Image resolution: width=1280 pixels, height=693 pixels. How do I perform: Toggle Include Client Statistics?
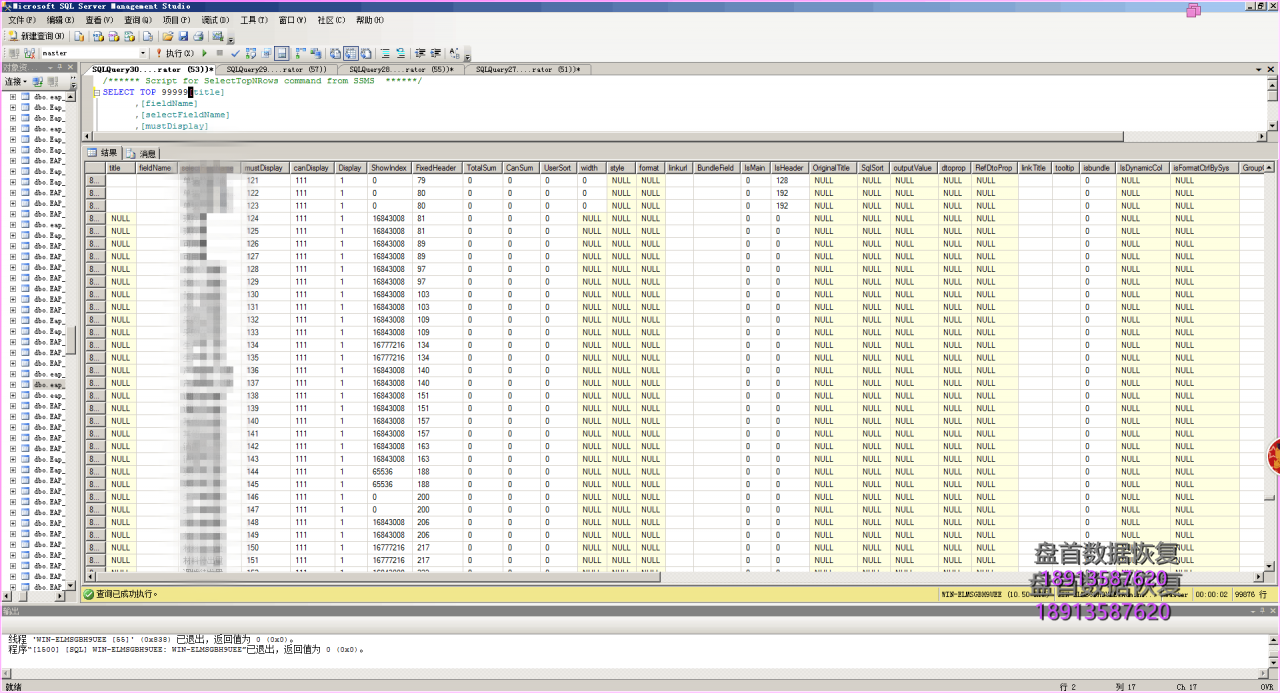click(x=316, y=53)
